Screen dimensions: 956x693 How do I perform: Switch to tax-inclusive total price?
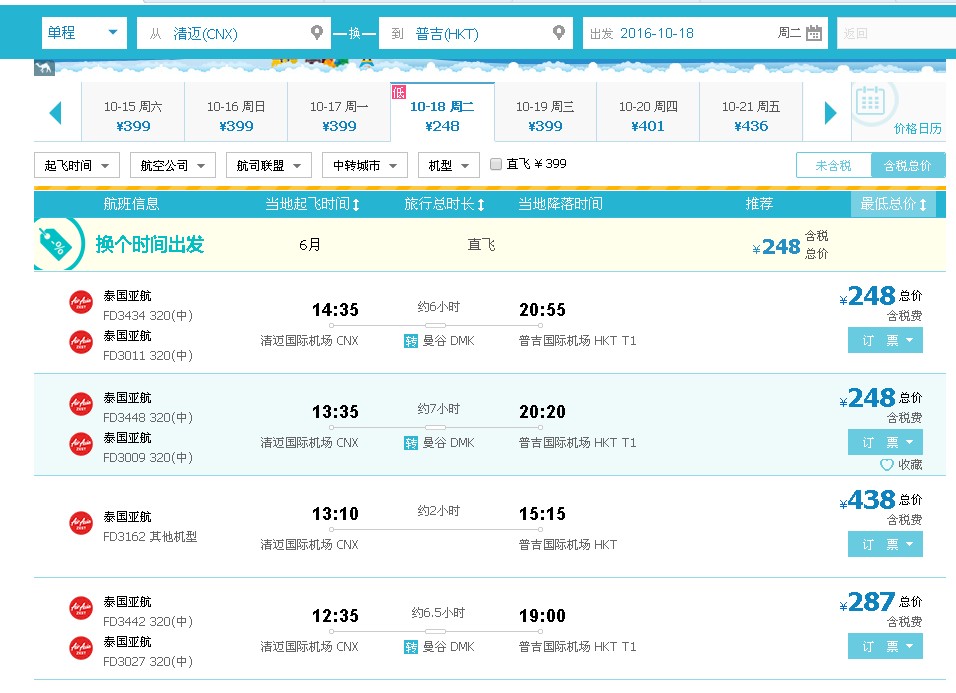[x=907, y=165]
